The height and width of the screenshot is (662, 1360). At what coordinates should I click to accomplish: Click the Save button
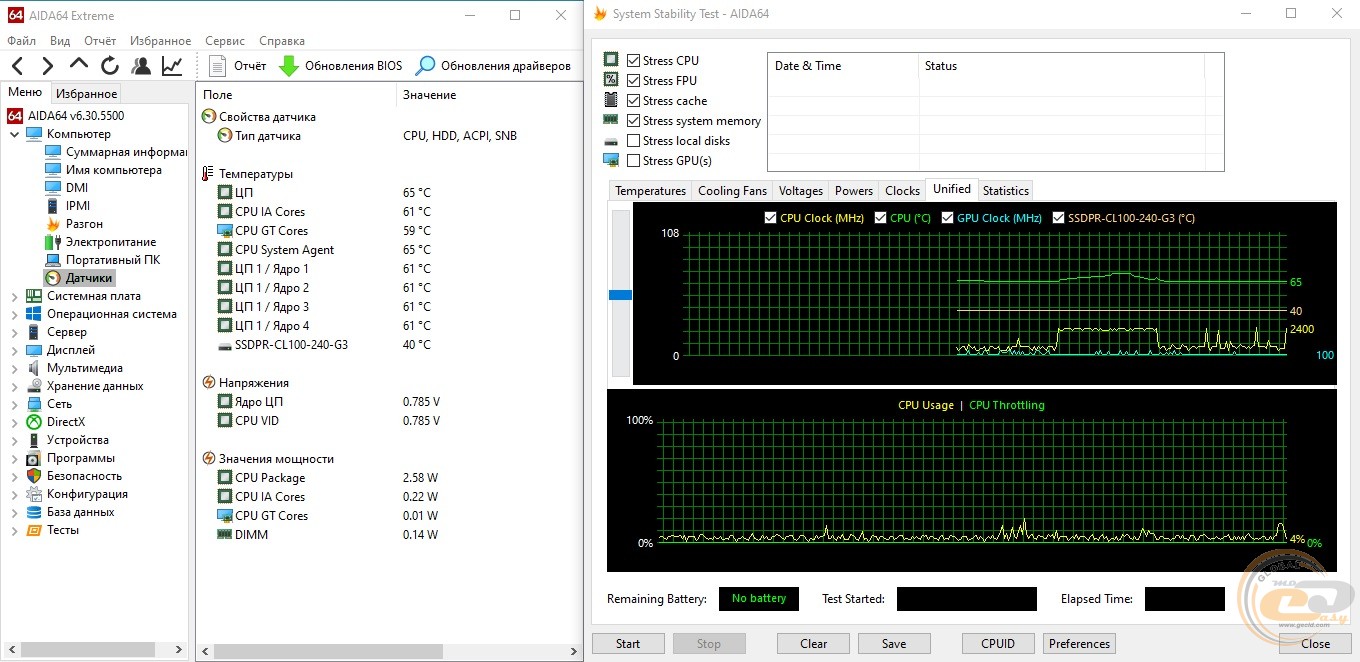pos(894,644)
